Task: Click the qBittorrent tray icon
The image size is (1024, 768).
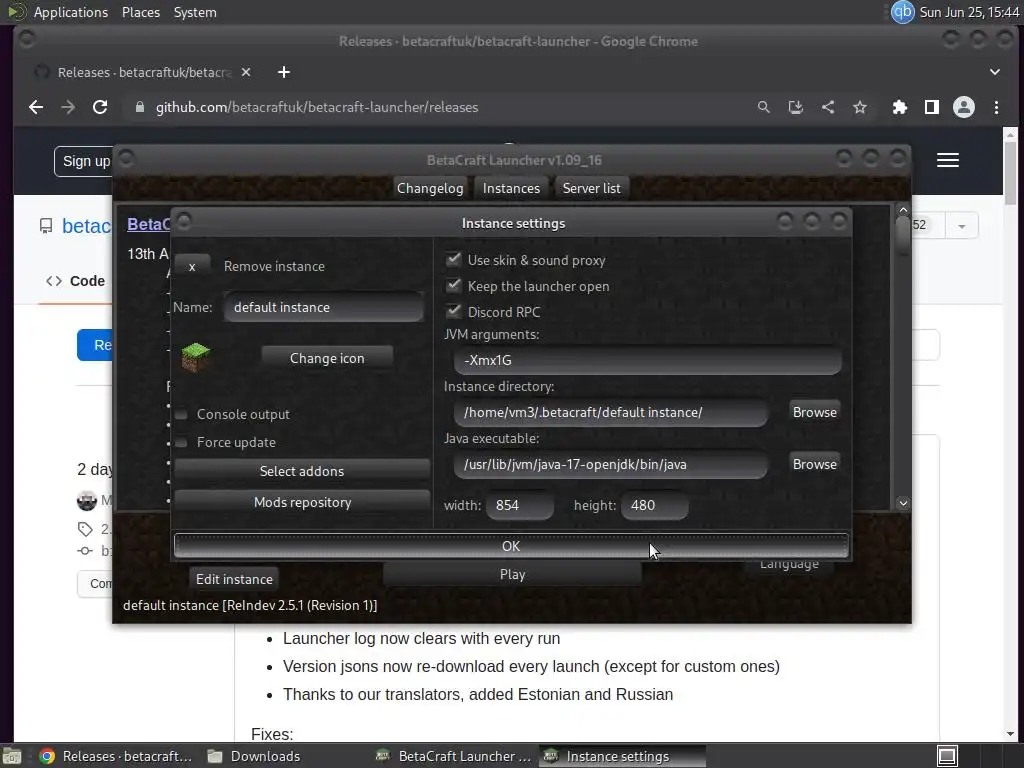Action: pos(903,12)
